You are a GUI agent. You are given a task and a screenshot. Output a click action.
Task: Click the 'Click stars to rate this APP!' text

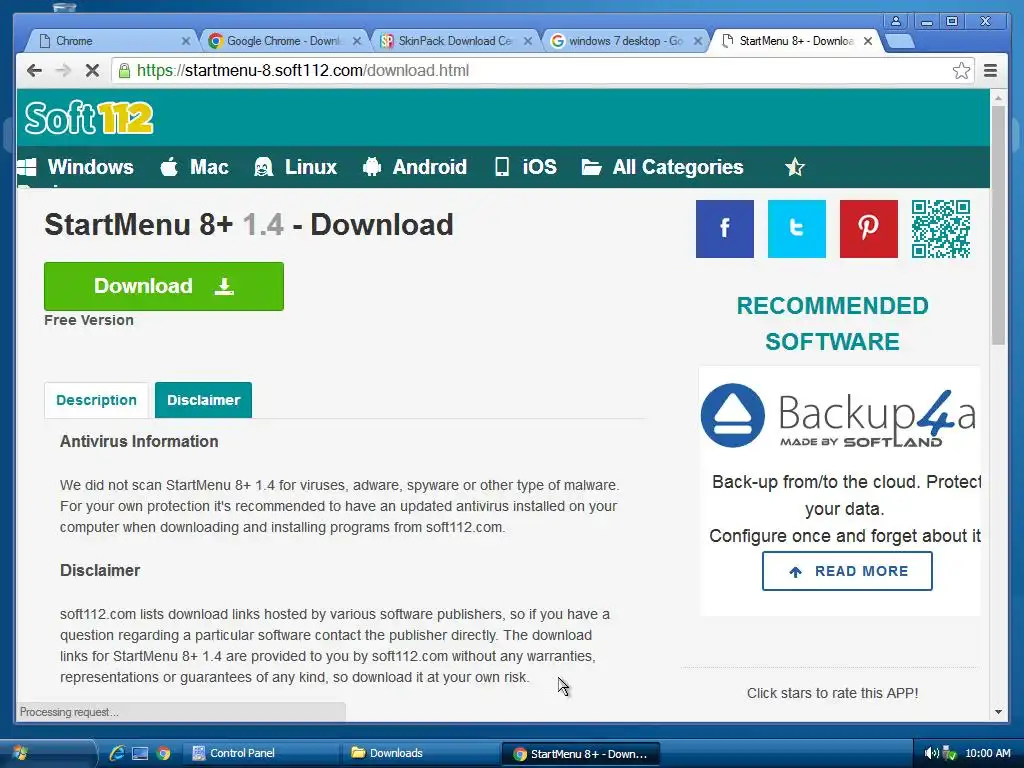pos(833,693)
